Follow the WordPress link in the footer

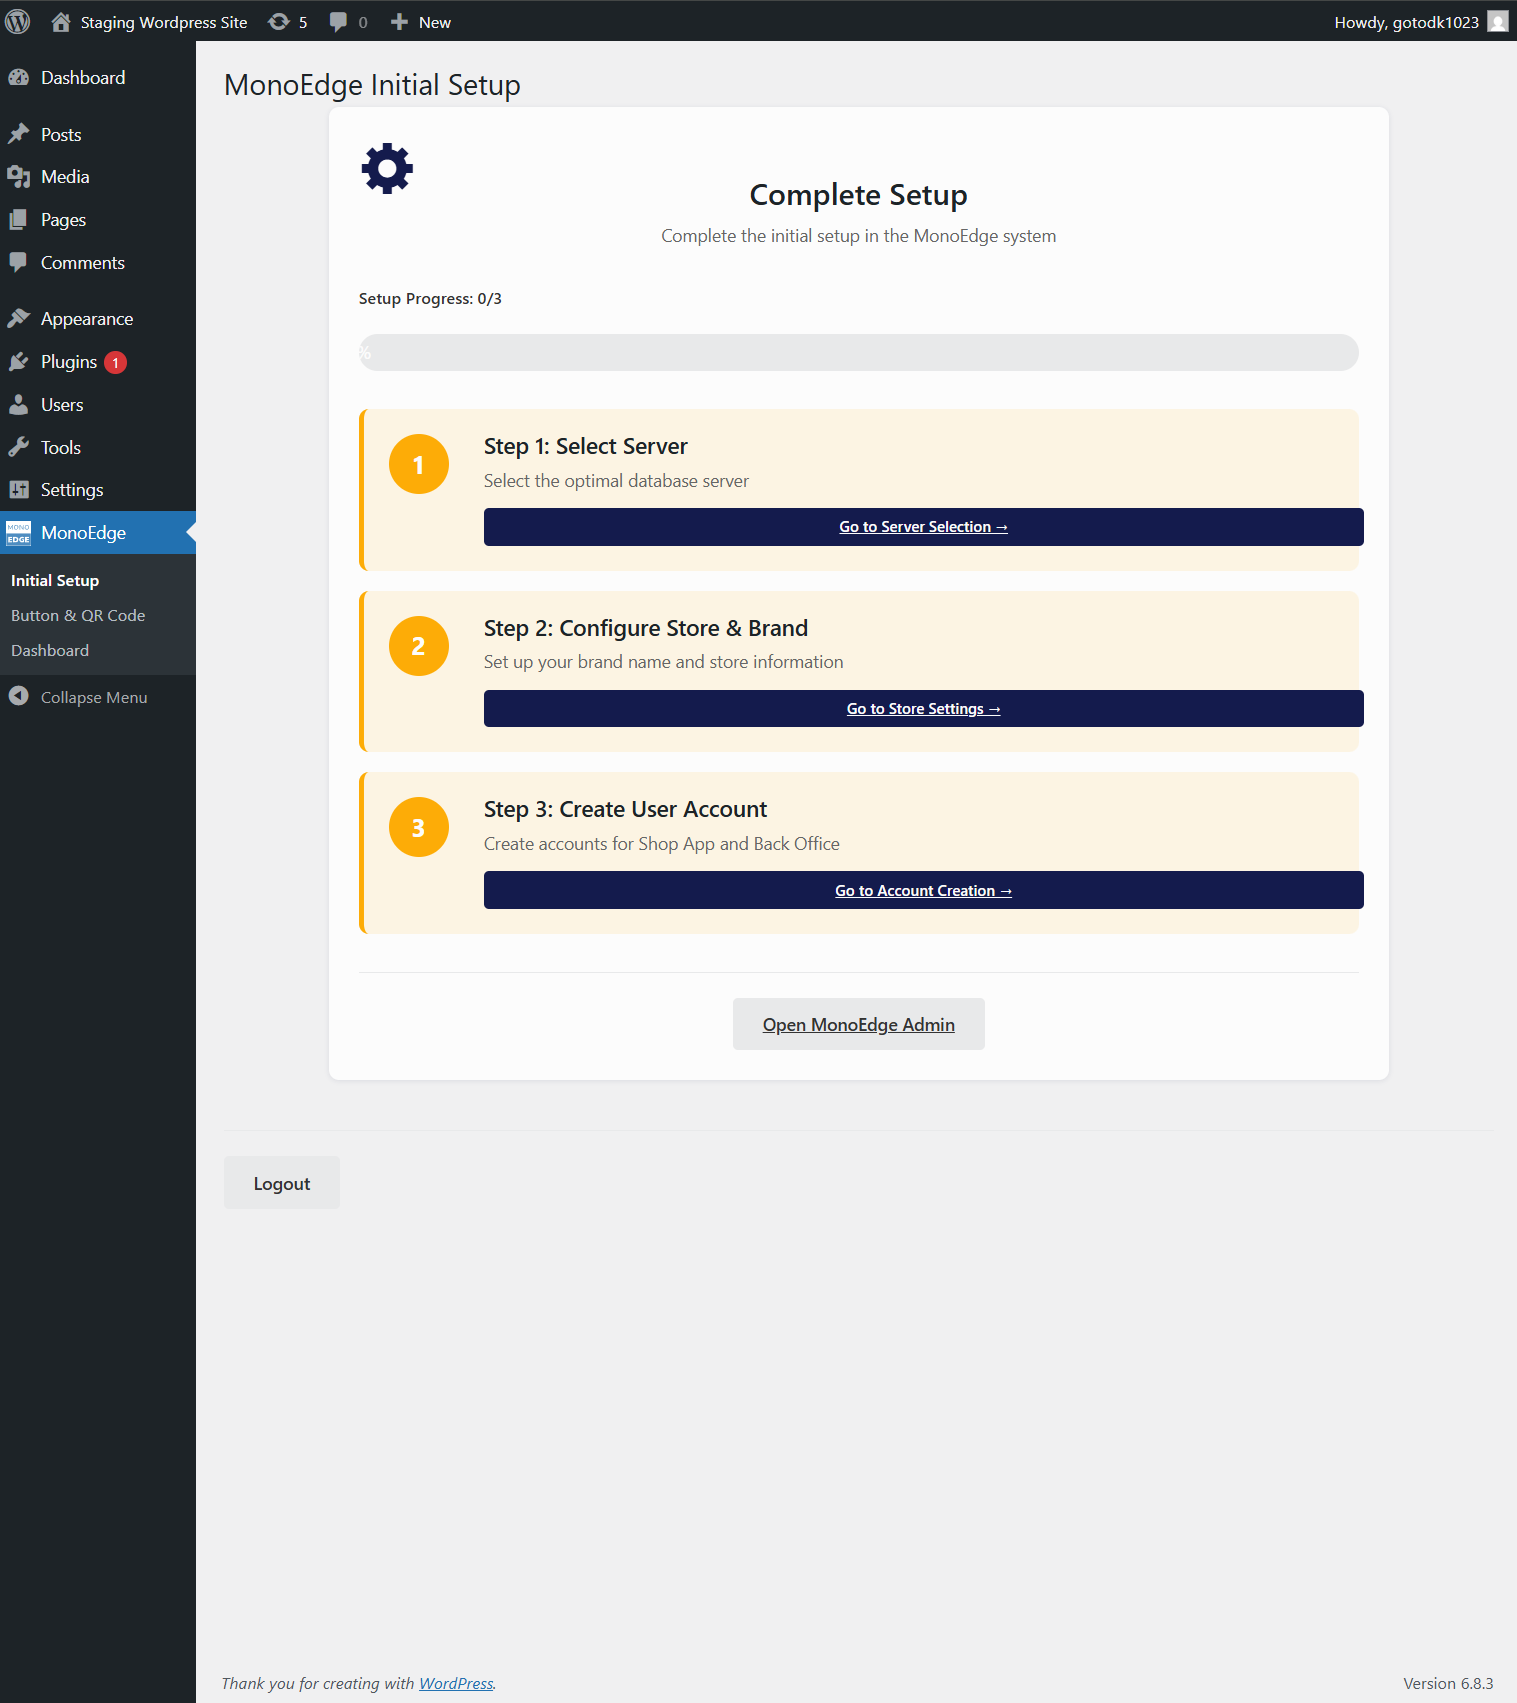[x=456, y=1683]
